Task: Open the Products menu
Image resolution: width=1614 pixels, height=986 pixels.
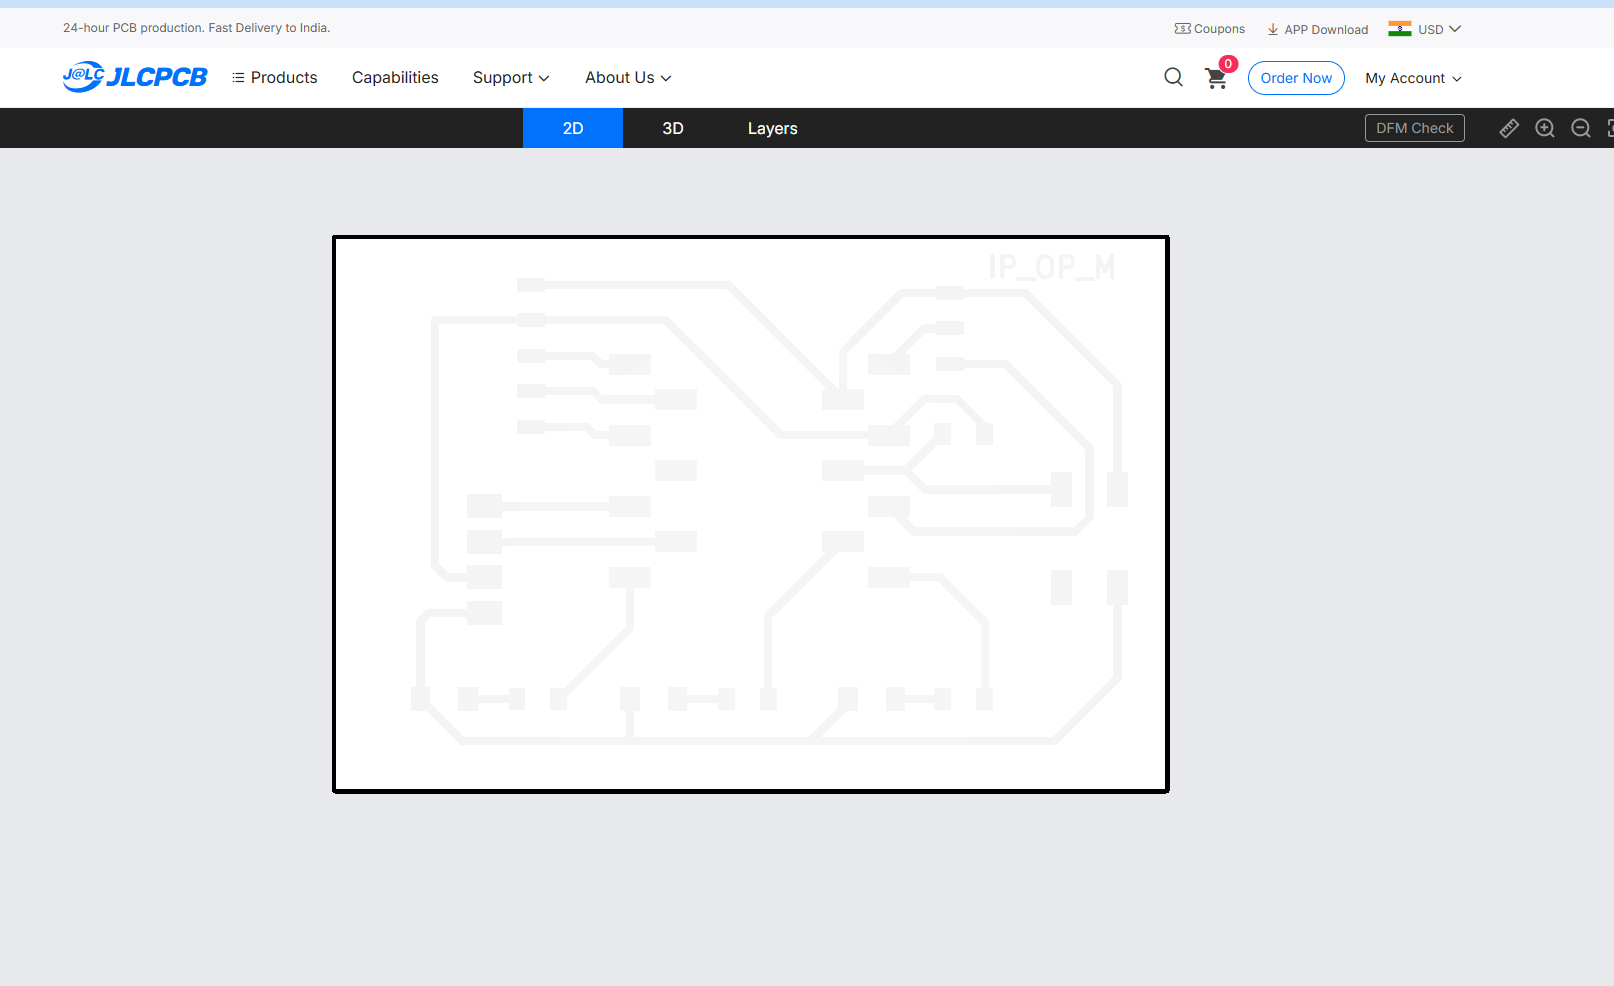Action: click(275, 77)
